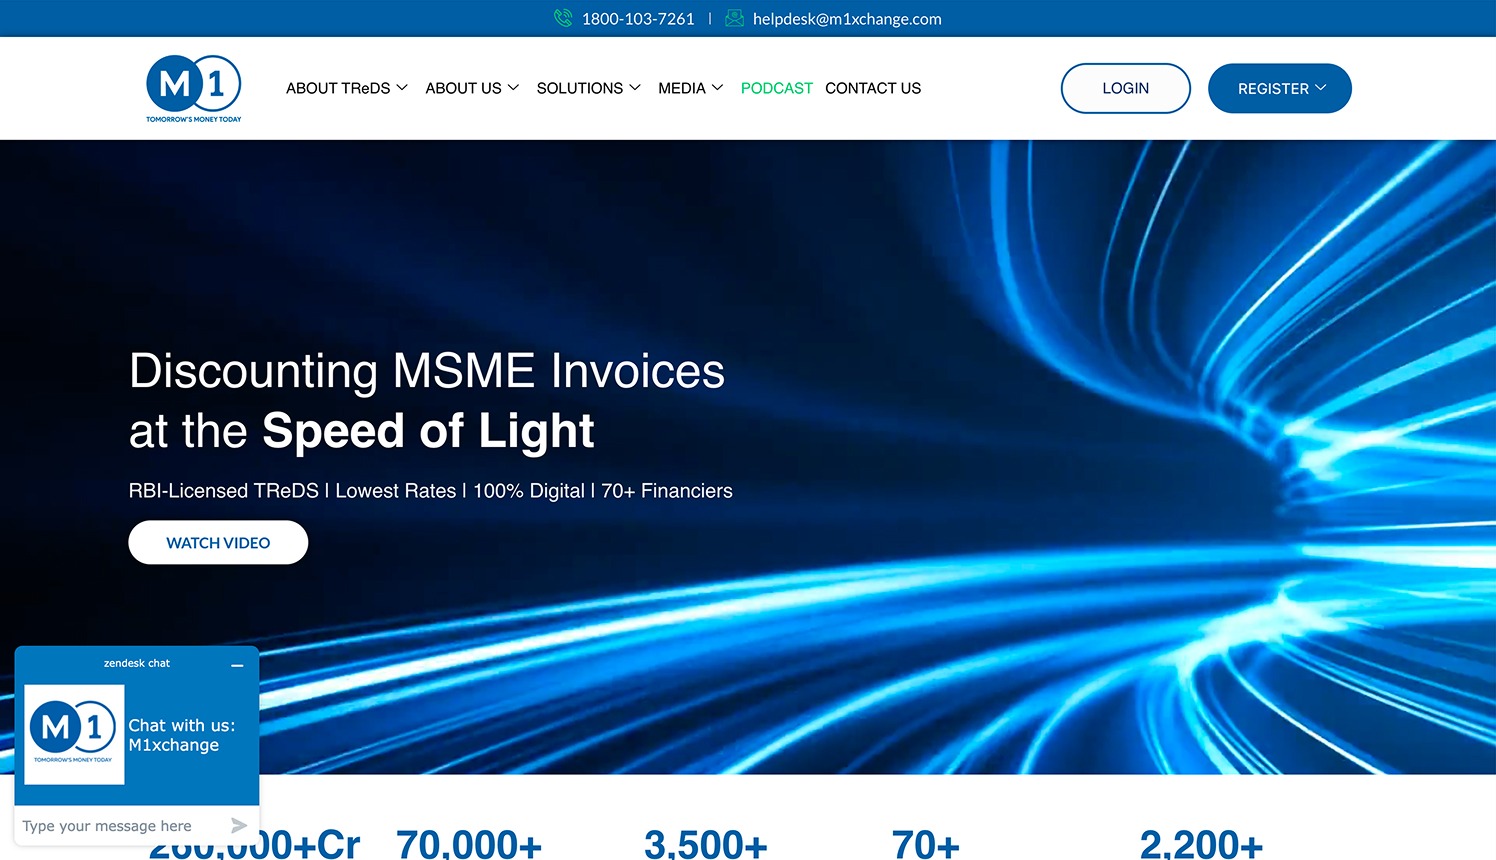The image size is (1496, 860).
Task: Click the WATCH VIDEO button
Action: point(218,542)
